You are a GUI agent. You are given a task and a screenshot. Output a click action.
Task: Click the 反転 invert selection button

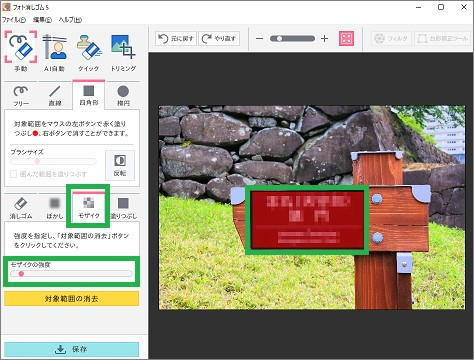pos(120,165)
